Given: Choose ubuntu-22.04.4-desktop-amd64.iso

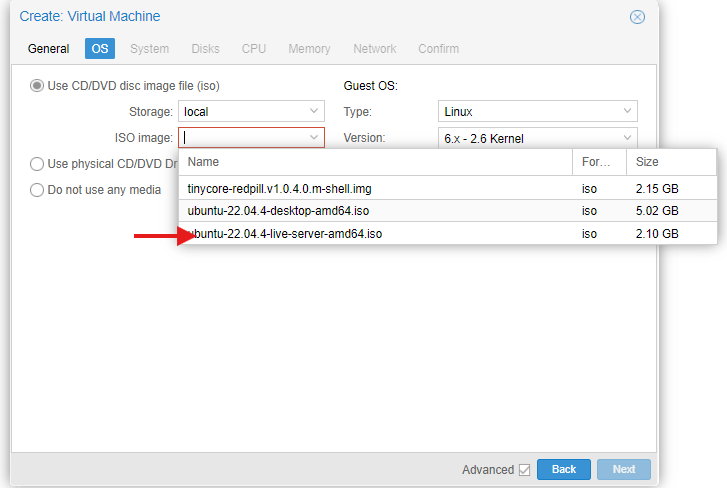Looking at the screenshot, I should (448, 211).
